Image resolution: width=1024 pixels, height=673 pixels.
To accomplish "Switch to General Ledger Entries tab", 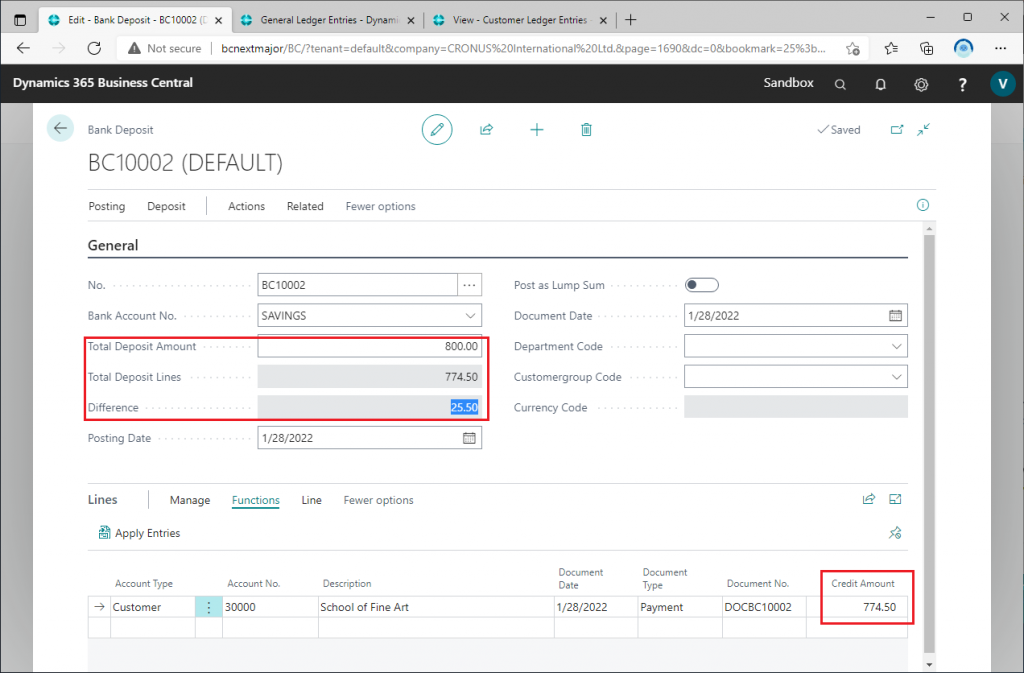I will 327,20.
